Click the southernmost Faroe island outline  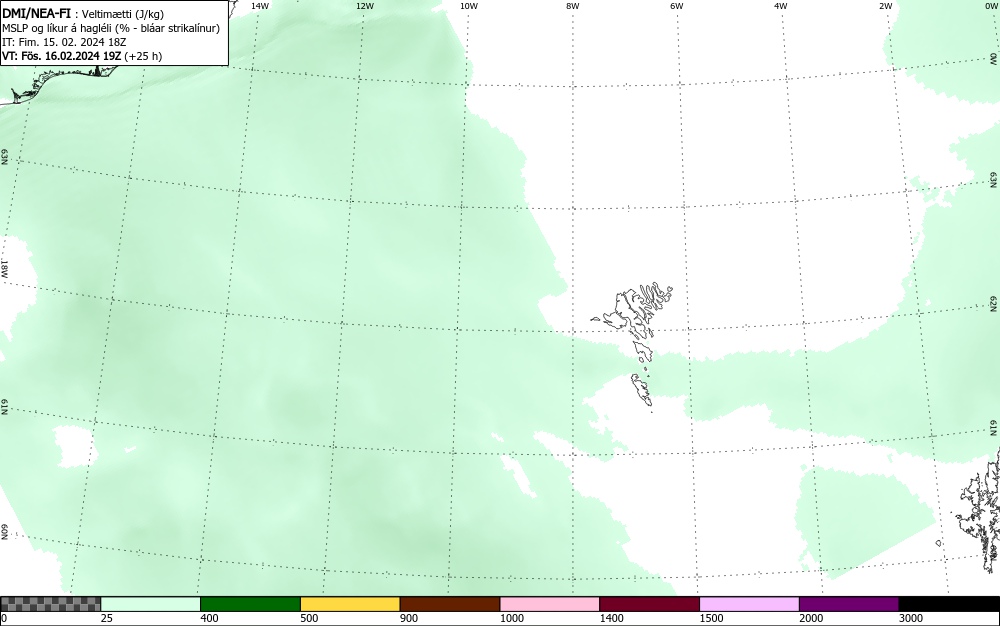pyautogui.click(x=641, y=390)
